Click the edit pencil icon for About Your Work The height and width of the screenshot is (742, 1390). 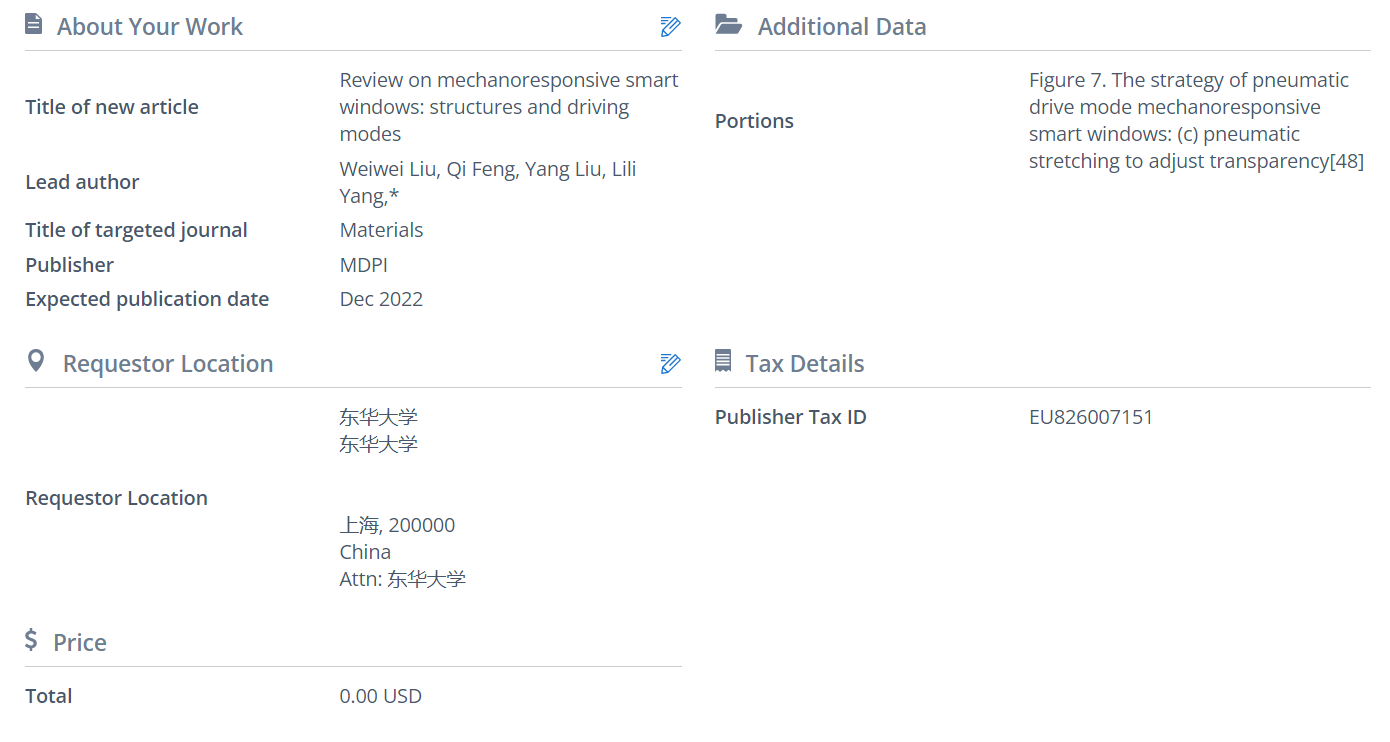pyautogui.click(x=670, y=27)
